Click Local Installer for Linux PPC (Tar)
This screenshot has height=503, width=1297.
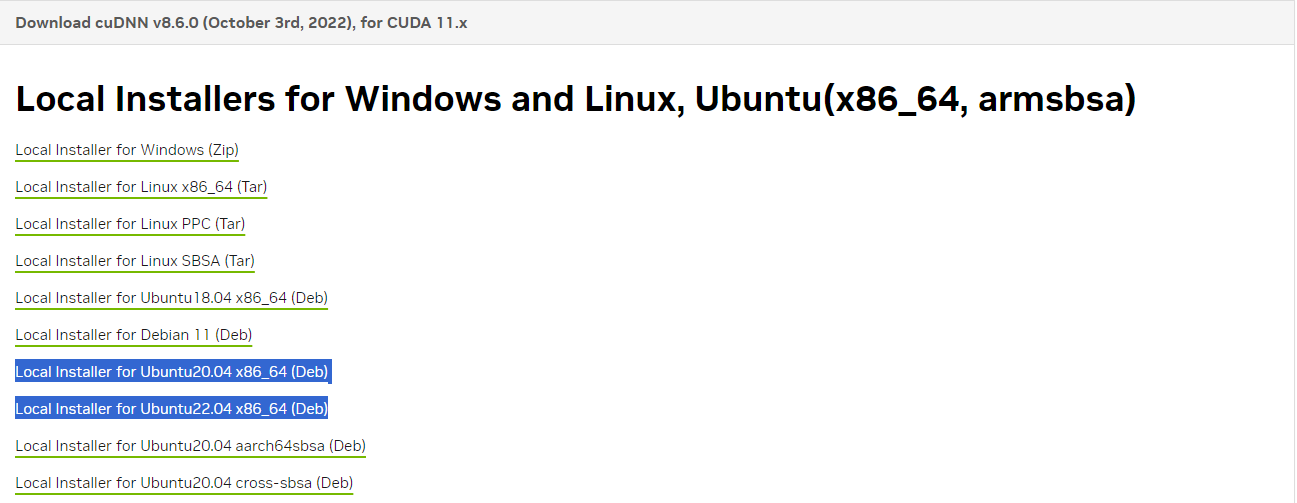(x=130, y=224)
